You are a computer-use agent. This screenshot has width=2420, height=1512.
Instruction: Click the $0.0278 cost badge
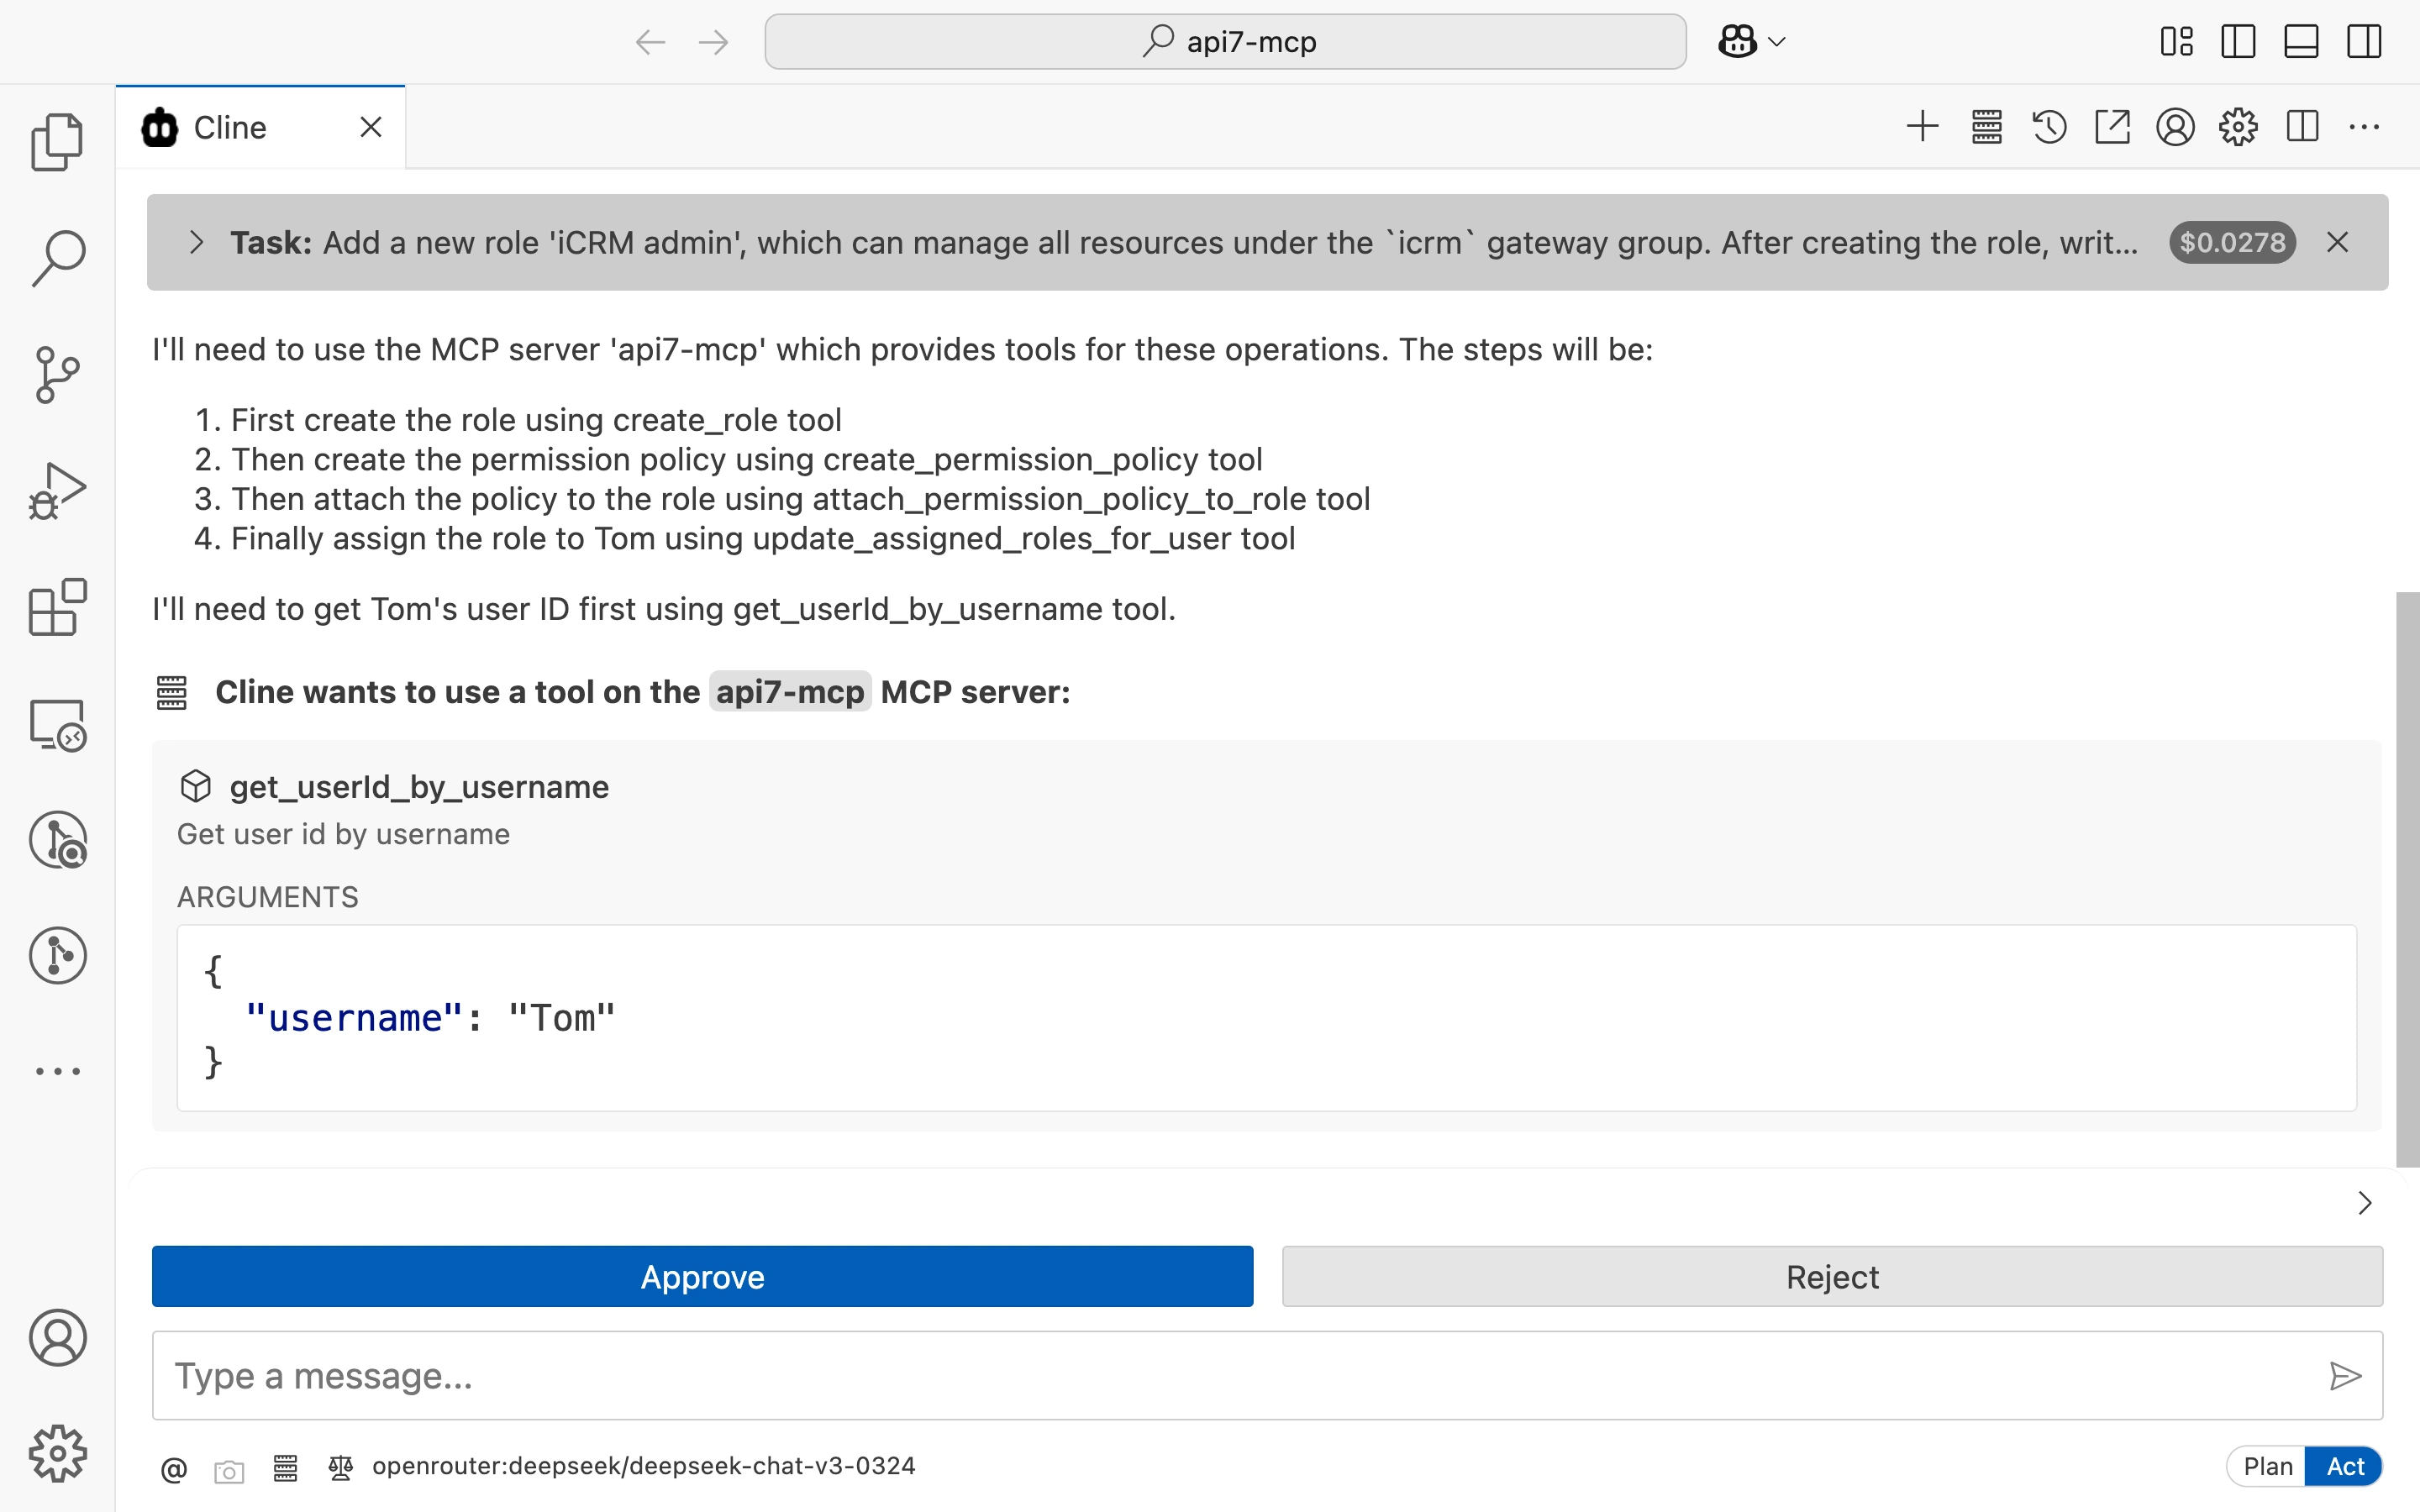(x=2232, y=242)
